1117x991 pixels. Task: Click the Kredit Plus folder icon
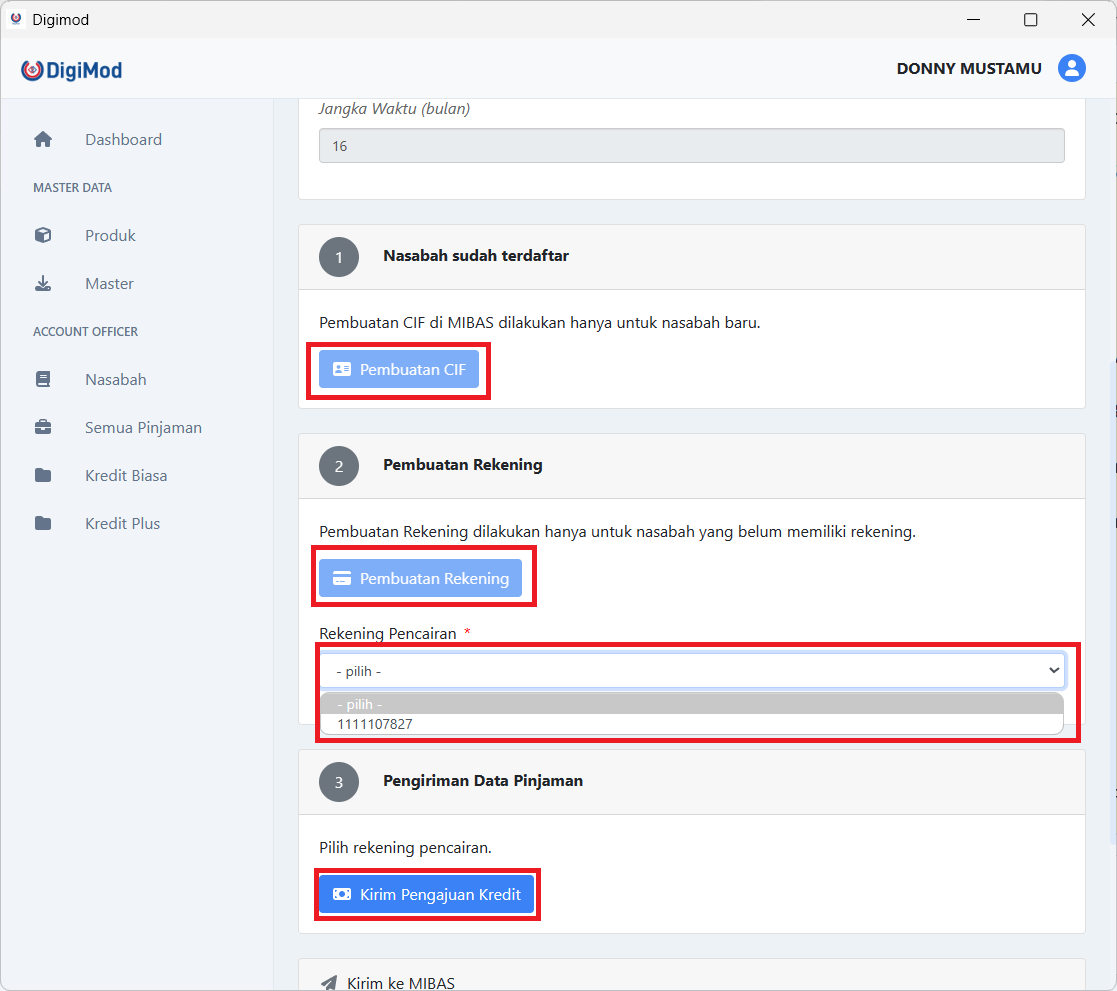click(x=43, y=524)
